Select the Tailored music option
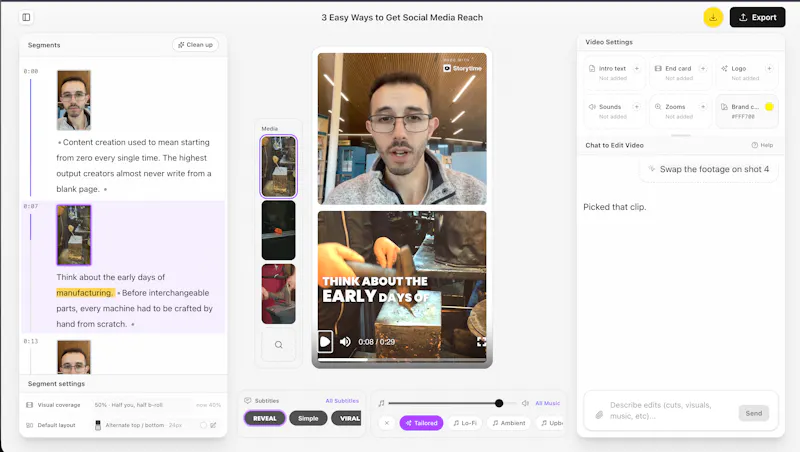800x452 pixels. click(x=421, y=423)
